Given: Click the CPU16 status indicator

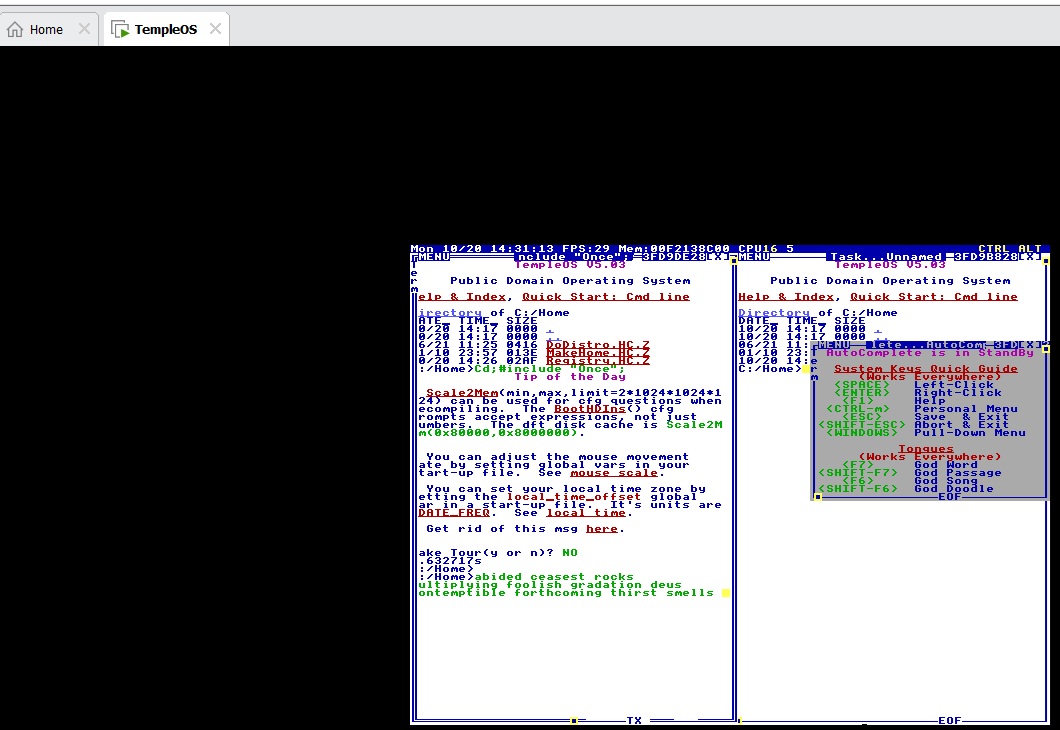Looking at the screenshot, I should pyautogui.click(x=758, y=249).
